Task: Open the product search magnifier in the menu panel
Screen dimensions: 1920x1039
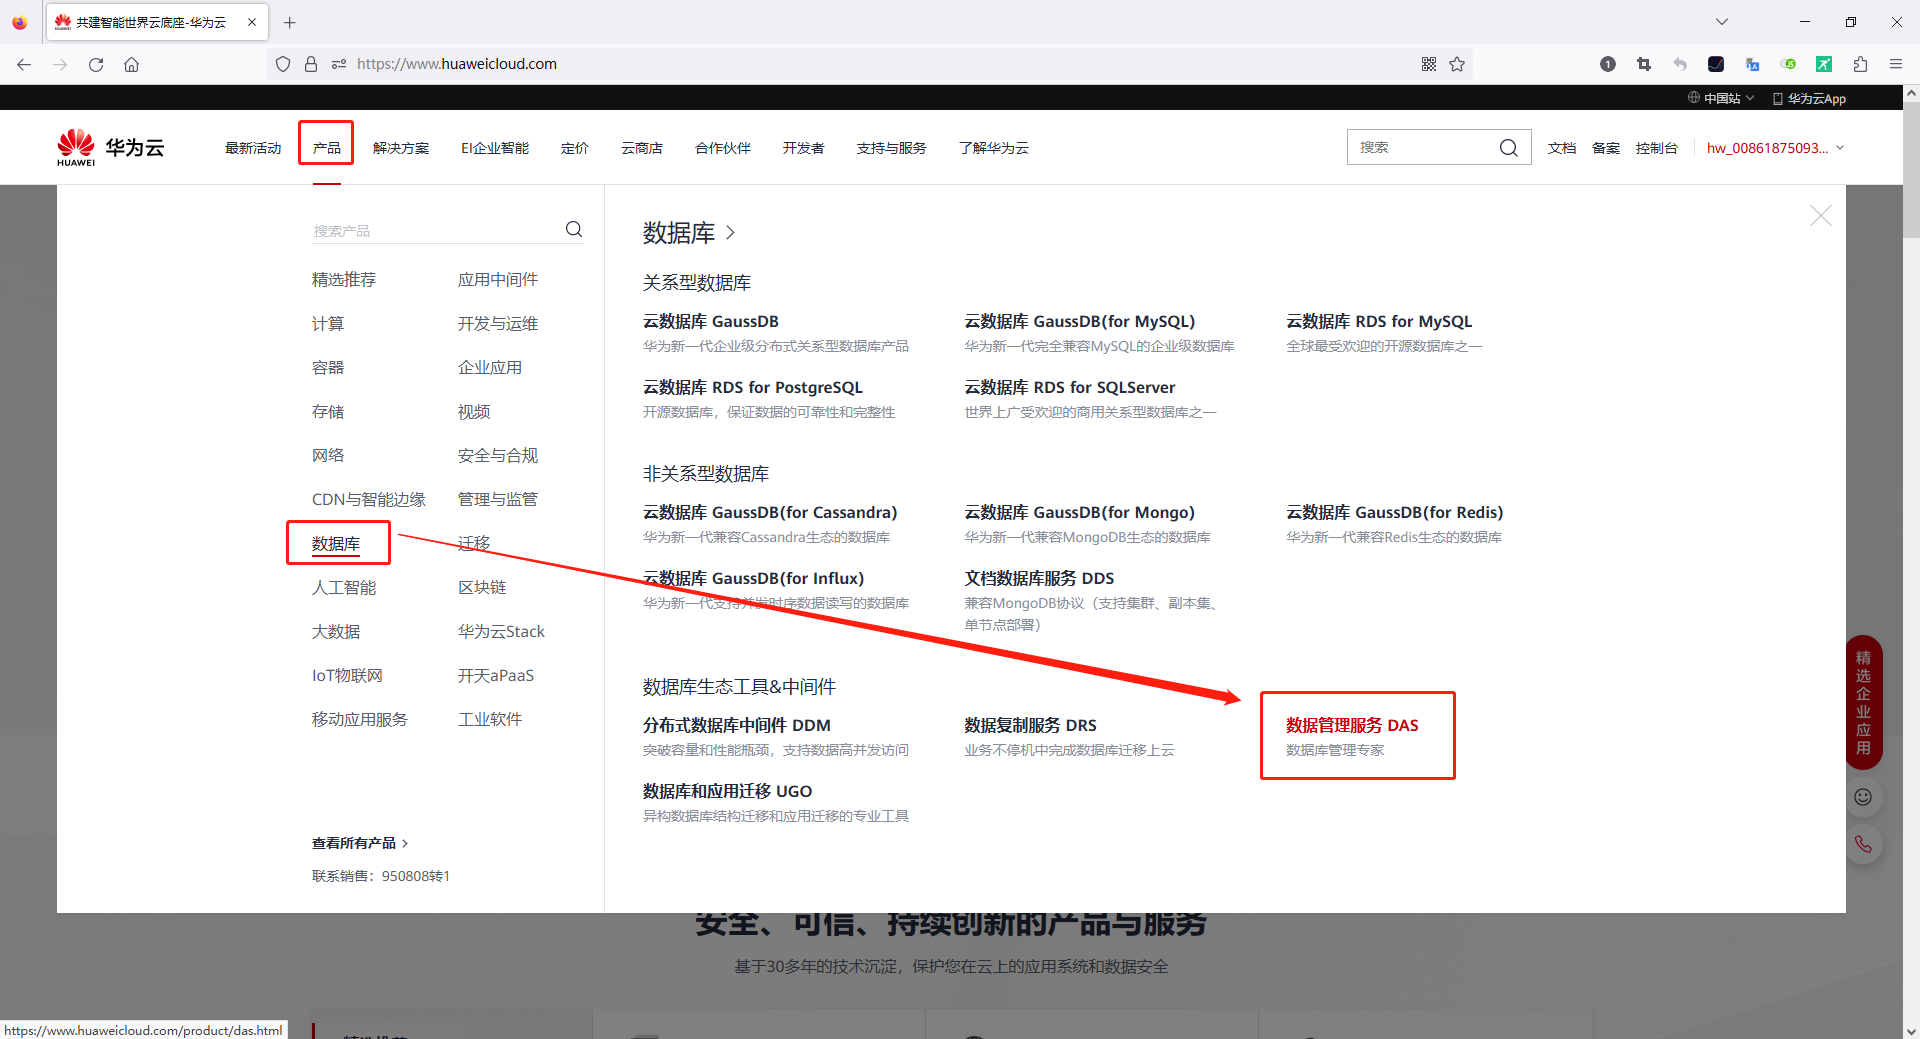Action: [x=573, y=228]
